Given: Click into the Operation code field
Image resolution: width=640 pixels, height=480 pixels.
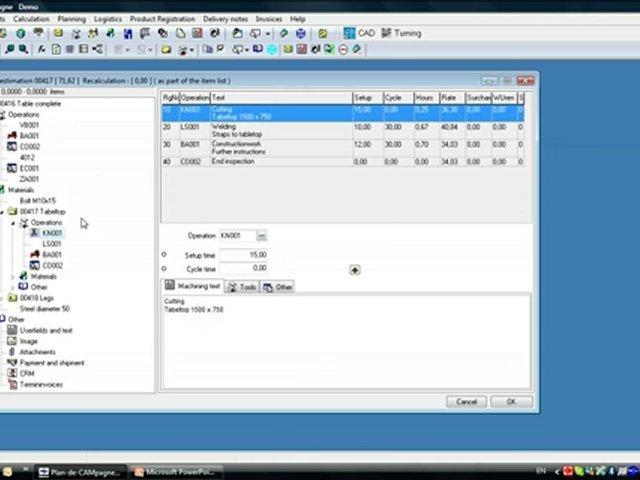Looking at the screenshot, I should click(x=238, y=236).
